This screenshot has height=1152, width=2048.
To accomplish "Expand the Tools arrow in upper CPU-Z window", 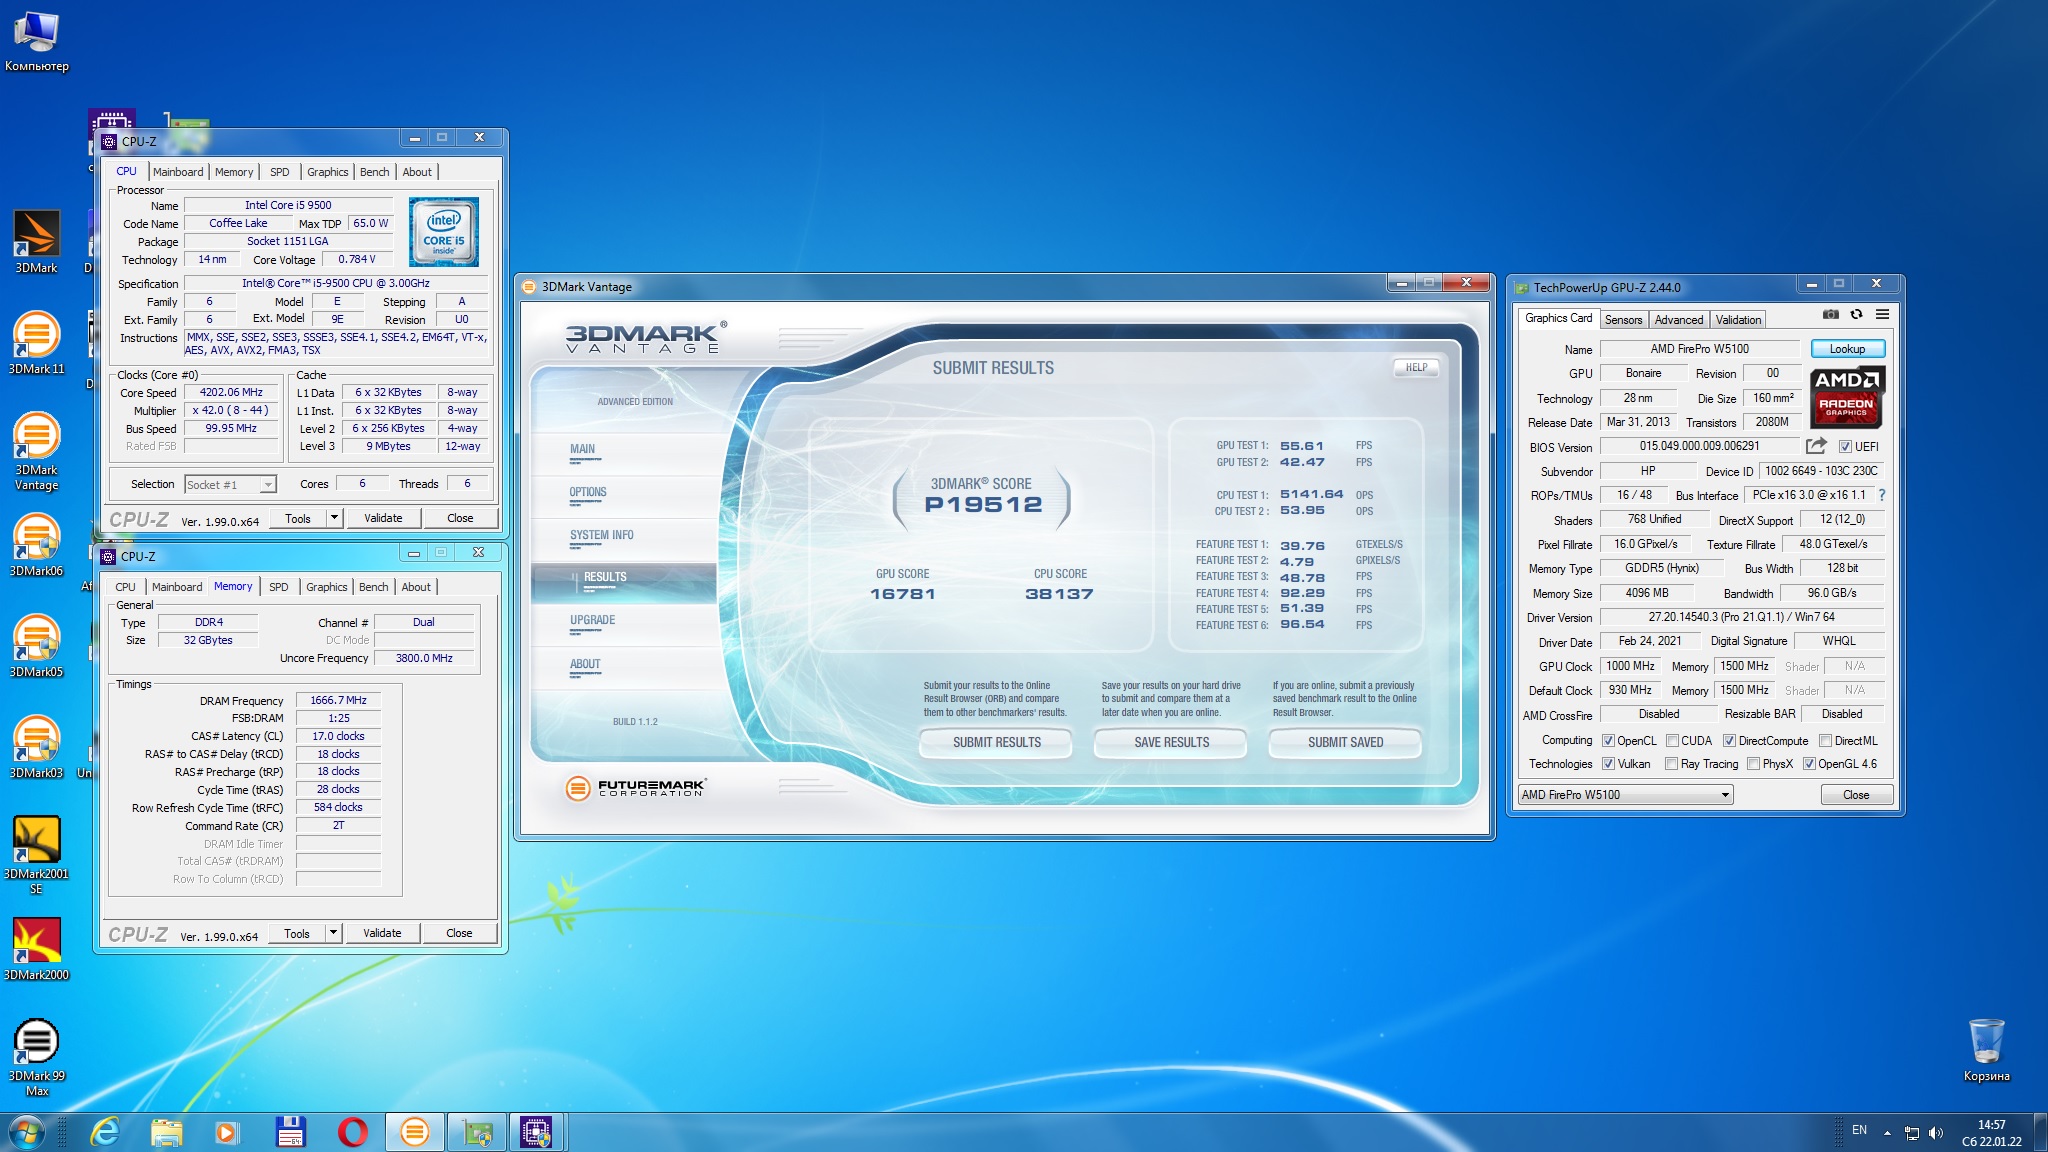I will point(334,518).
